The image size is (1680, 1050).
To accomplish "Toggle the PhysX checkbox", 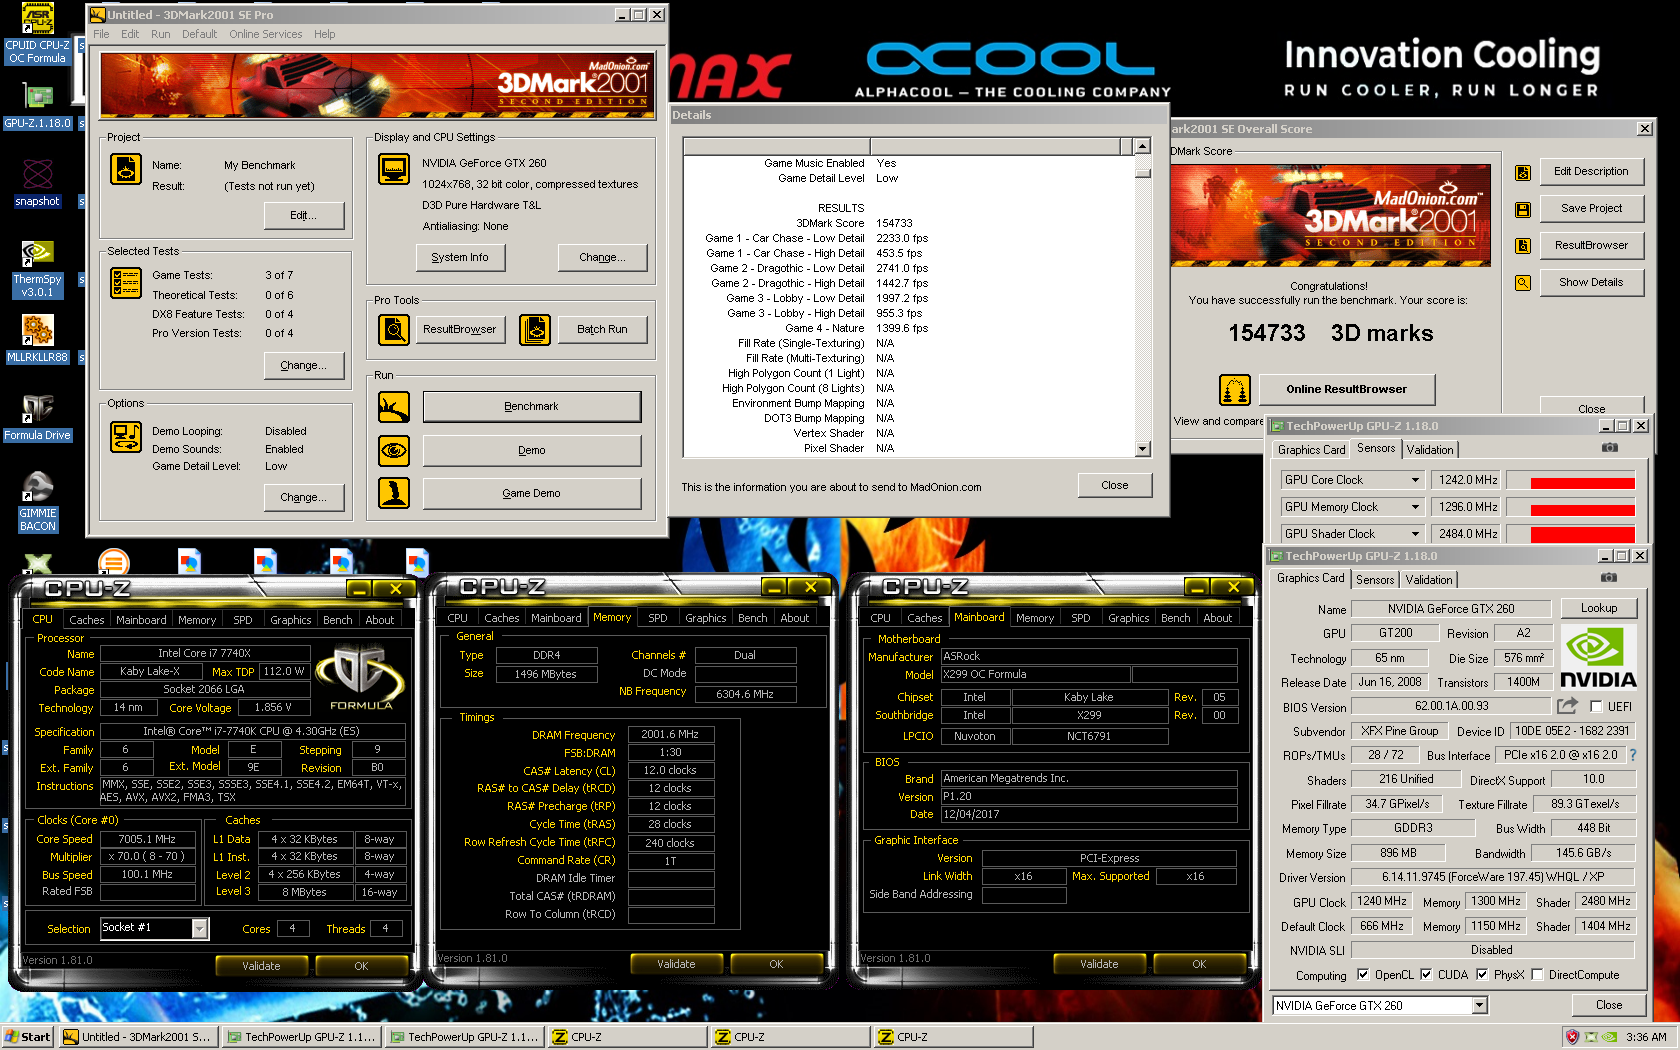I will tap(1482, 974).
